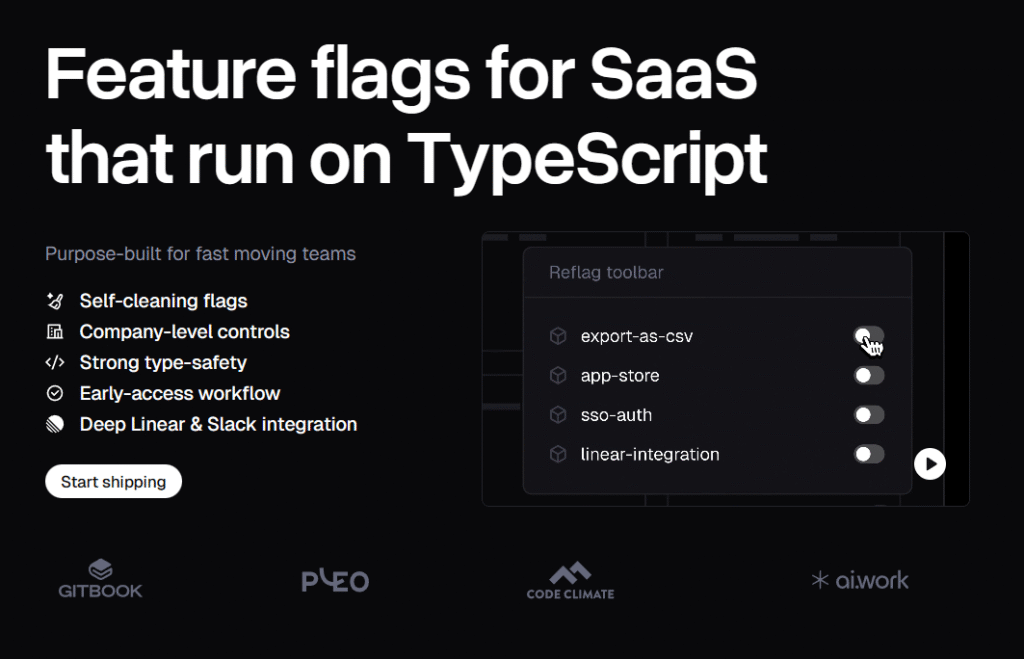The width and height of the screenshot is (1024, 659).
Task: Turn on the sso-auth toggle
Action: pos(868,415)
